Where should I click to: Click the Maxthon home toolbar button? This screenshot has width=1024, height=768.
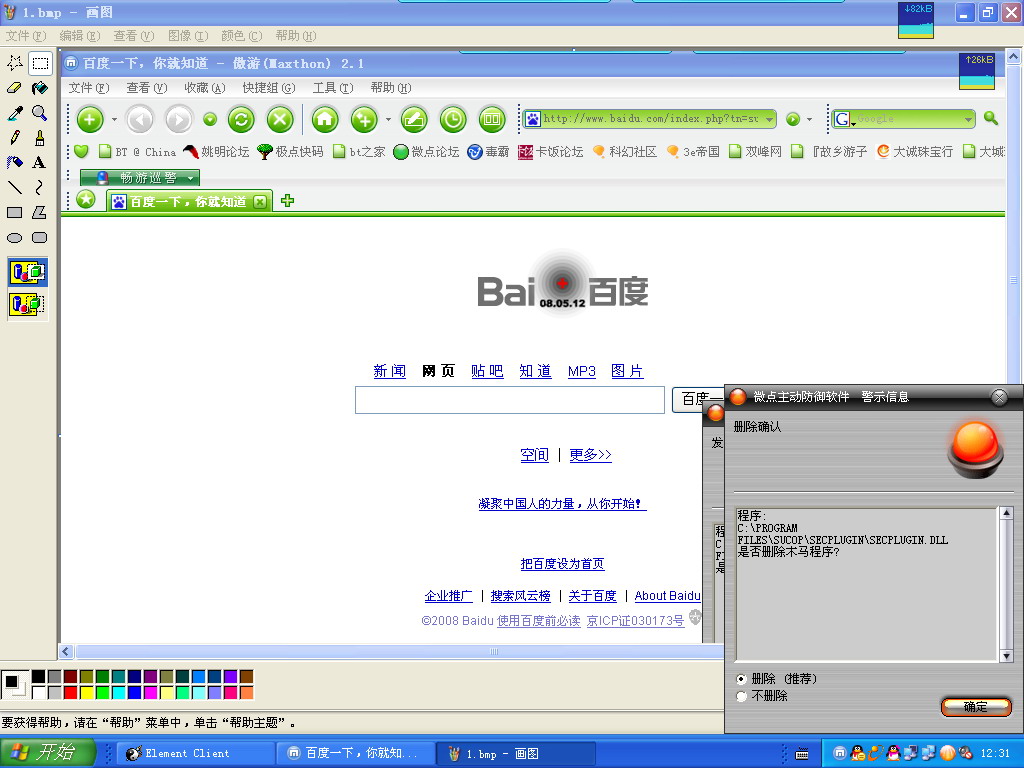325,120
